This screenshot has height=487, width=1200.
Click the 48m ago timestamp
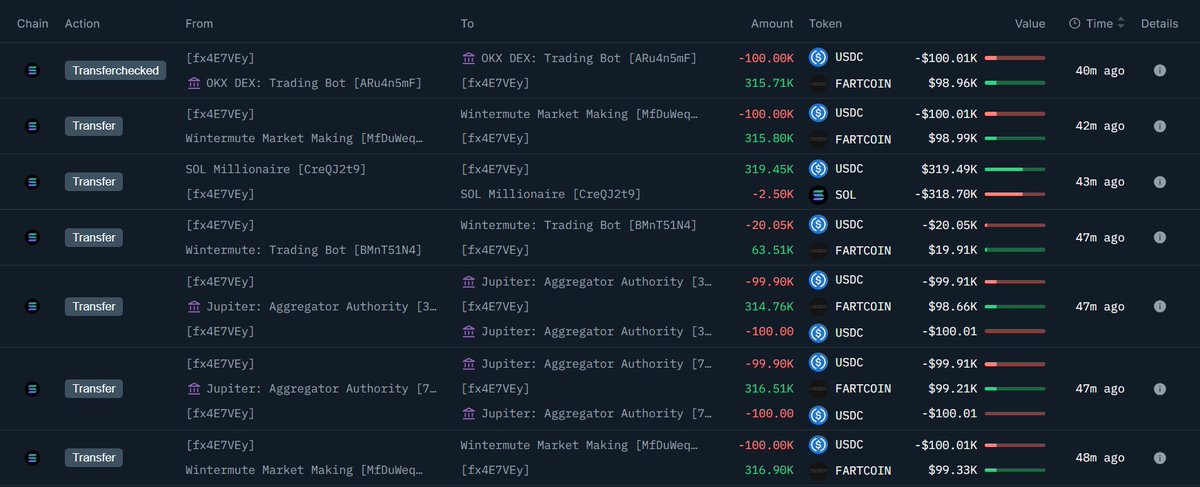point(1100,457)
